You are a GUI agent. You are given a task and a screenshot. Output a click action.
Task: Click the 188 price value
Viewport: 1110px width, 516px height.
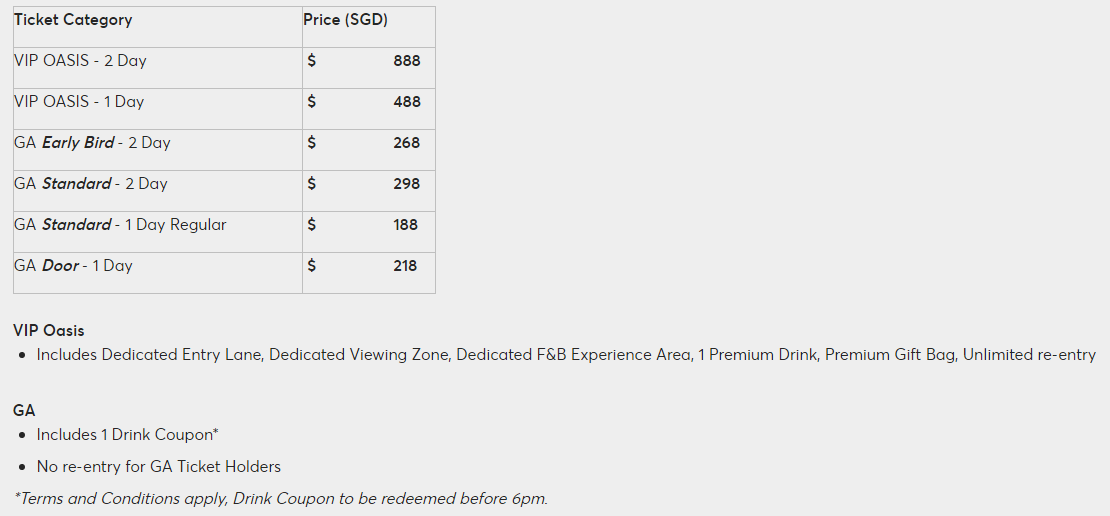[x=405, y=225]
